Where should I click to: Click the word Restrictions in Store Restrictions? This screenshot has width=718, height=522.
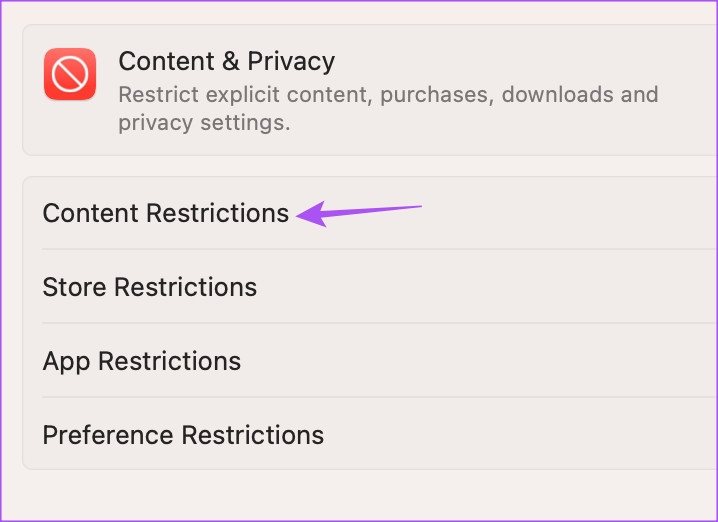pyautogui.click(x=185, y=287)
